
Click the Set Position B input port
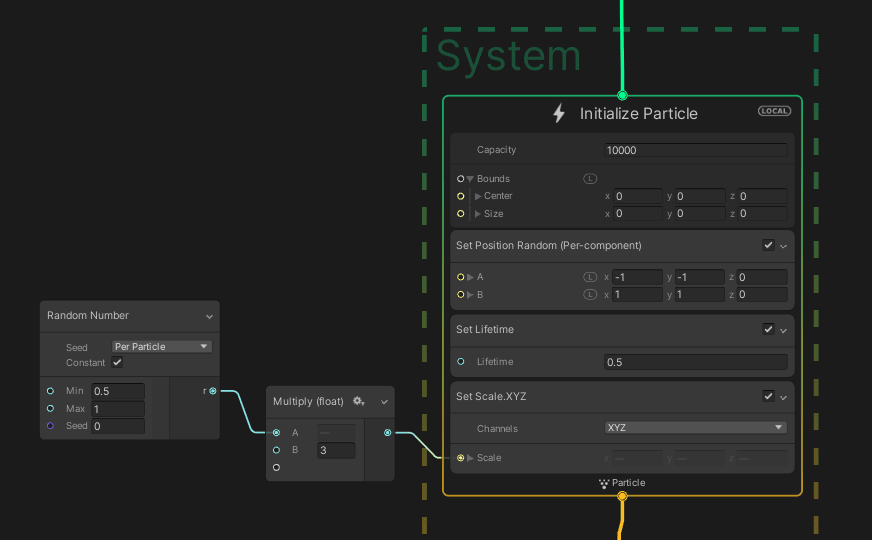click(x=460, y=295)
